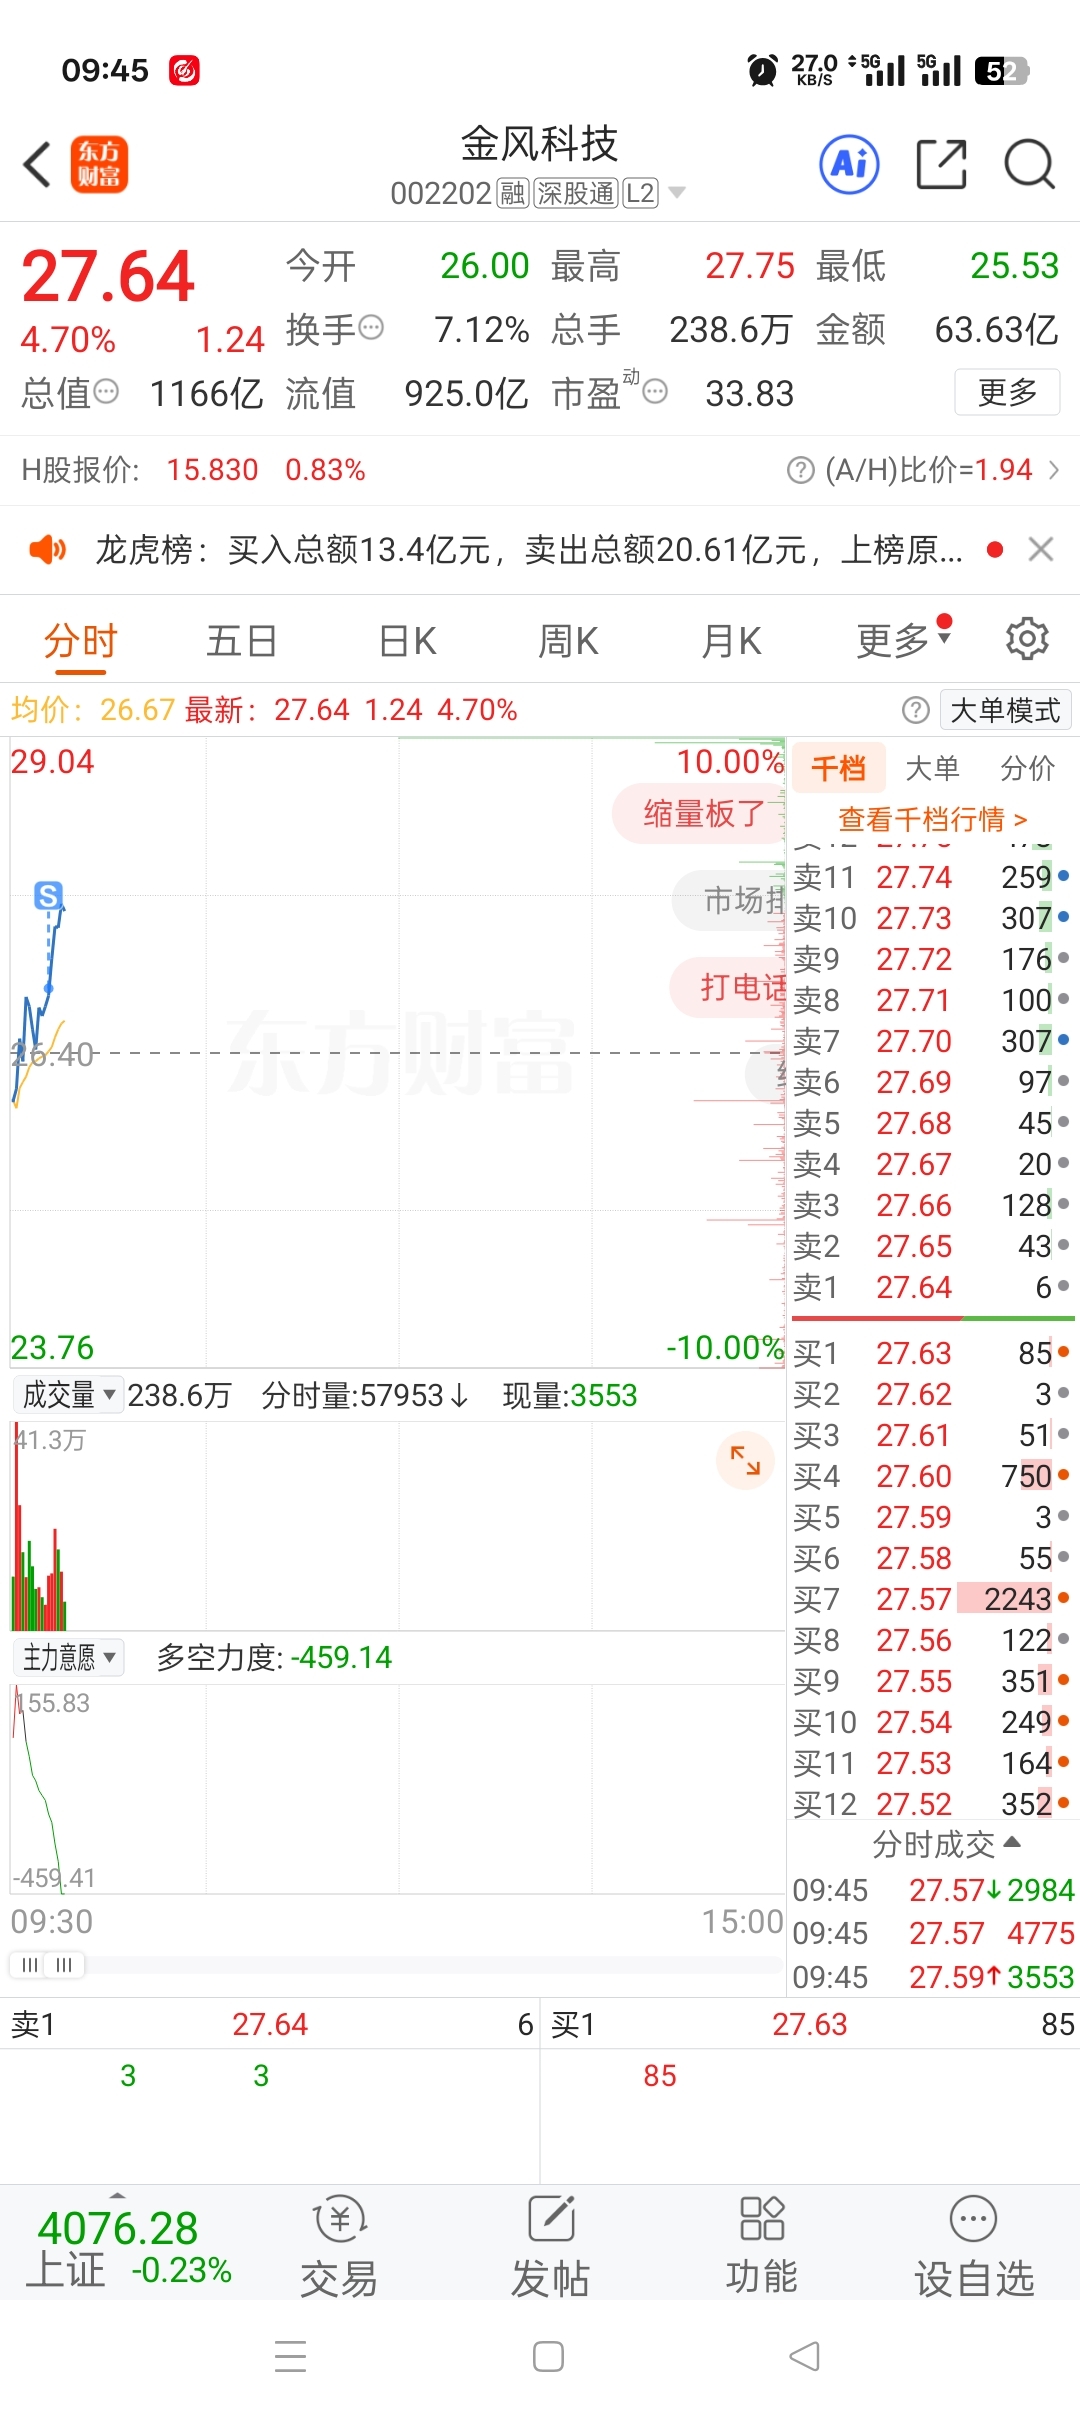Select 买7 27.57 row with 2243
The width and height of the screenshot is (1080, 2412).
[931, 1599]
